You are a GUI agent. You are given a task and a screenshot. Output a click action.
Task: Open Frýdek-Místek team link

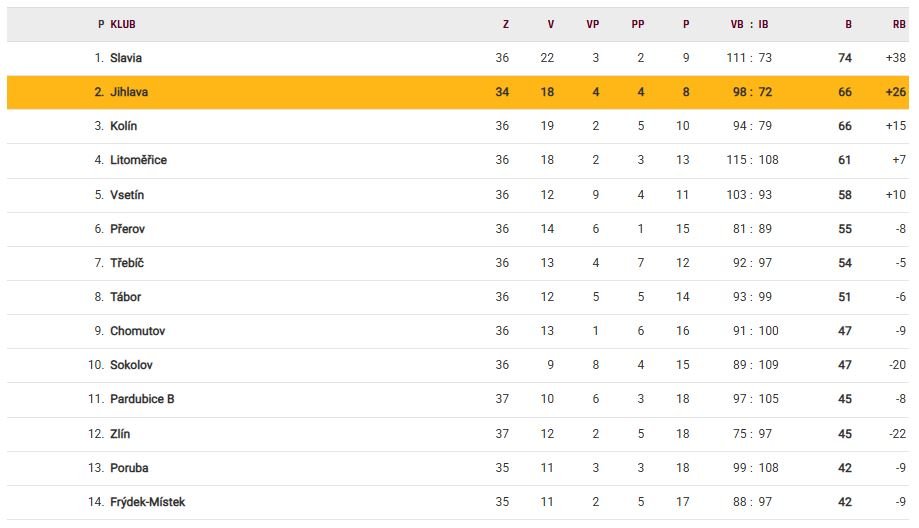[147, 502]
